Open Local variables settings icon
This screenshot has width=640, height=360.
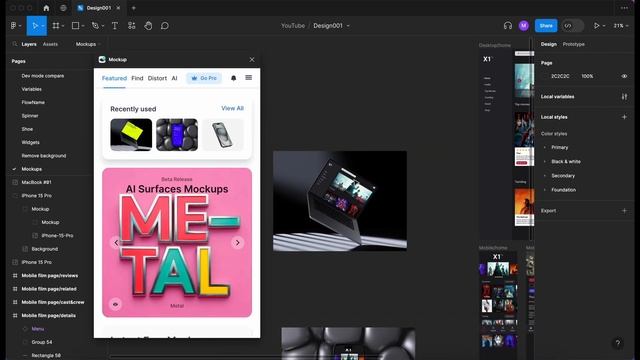coord(624,97)
